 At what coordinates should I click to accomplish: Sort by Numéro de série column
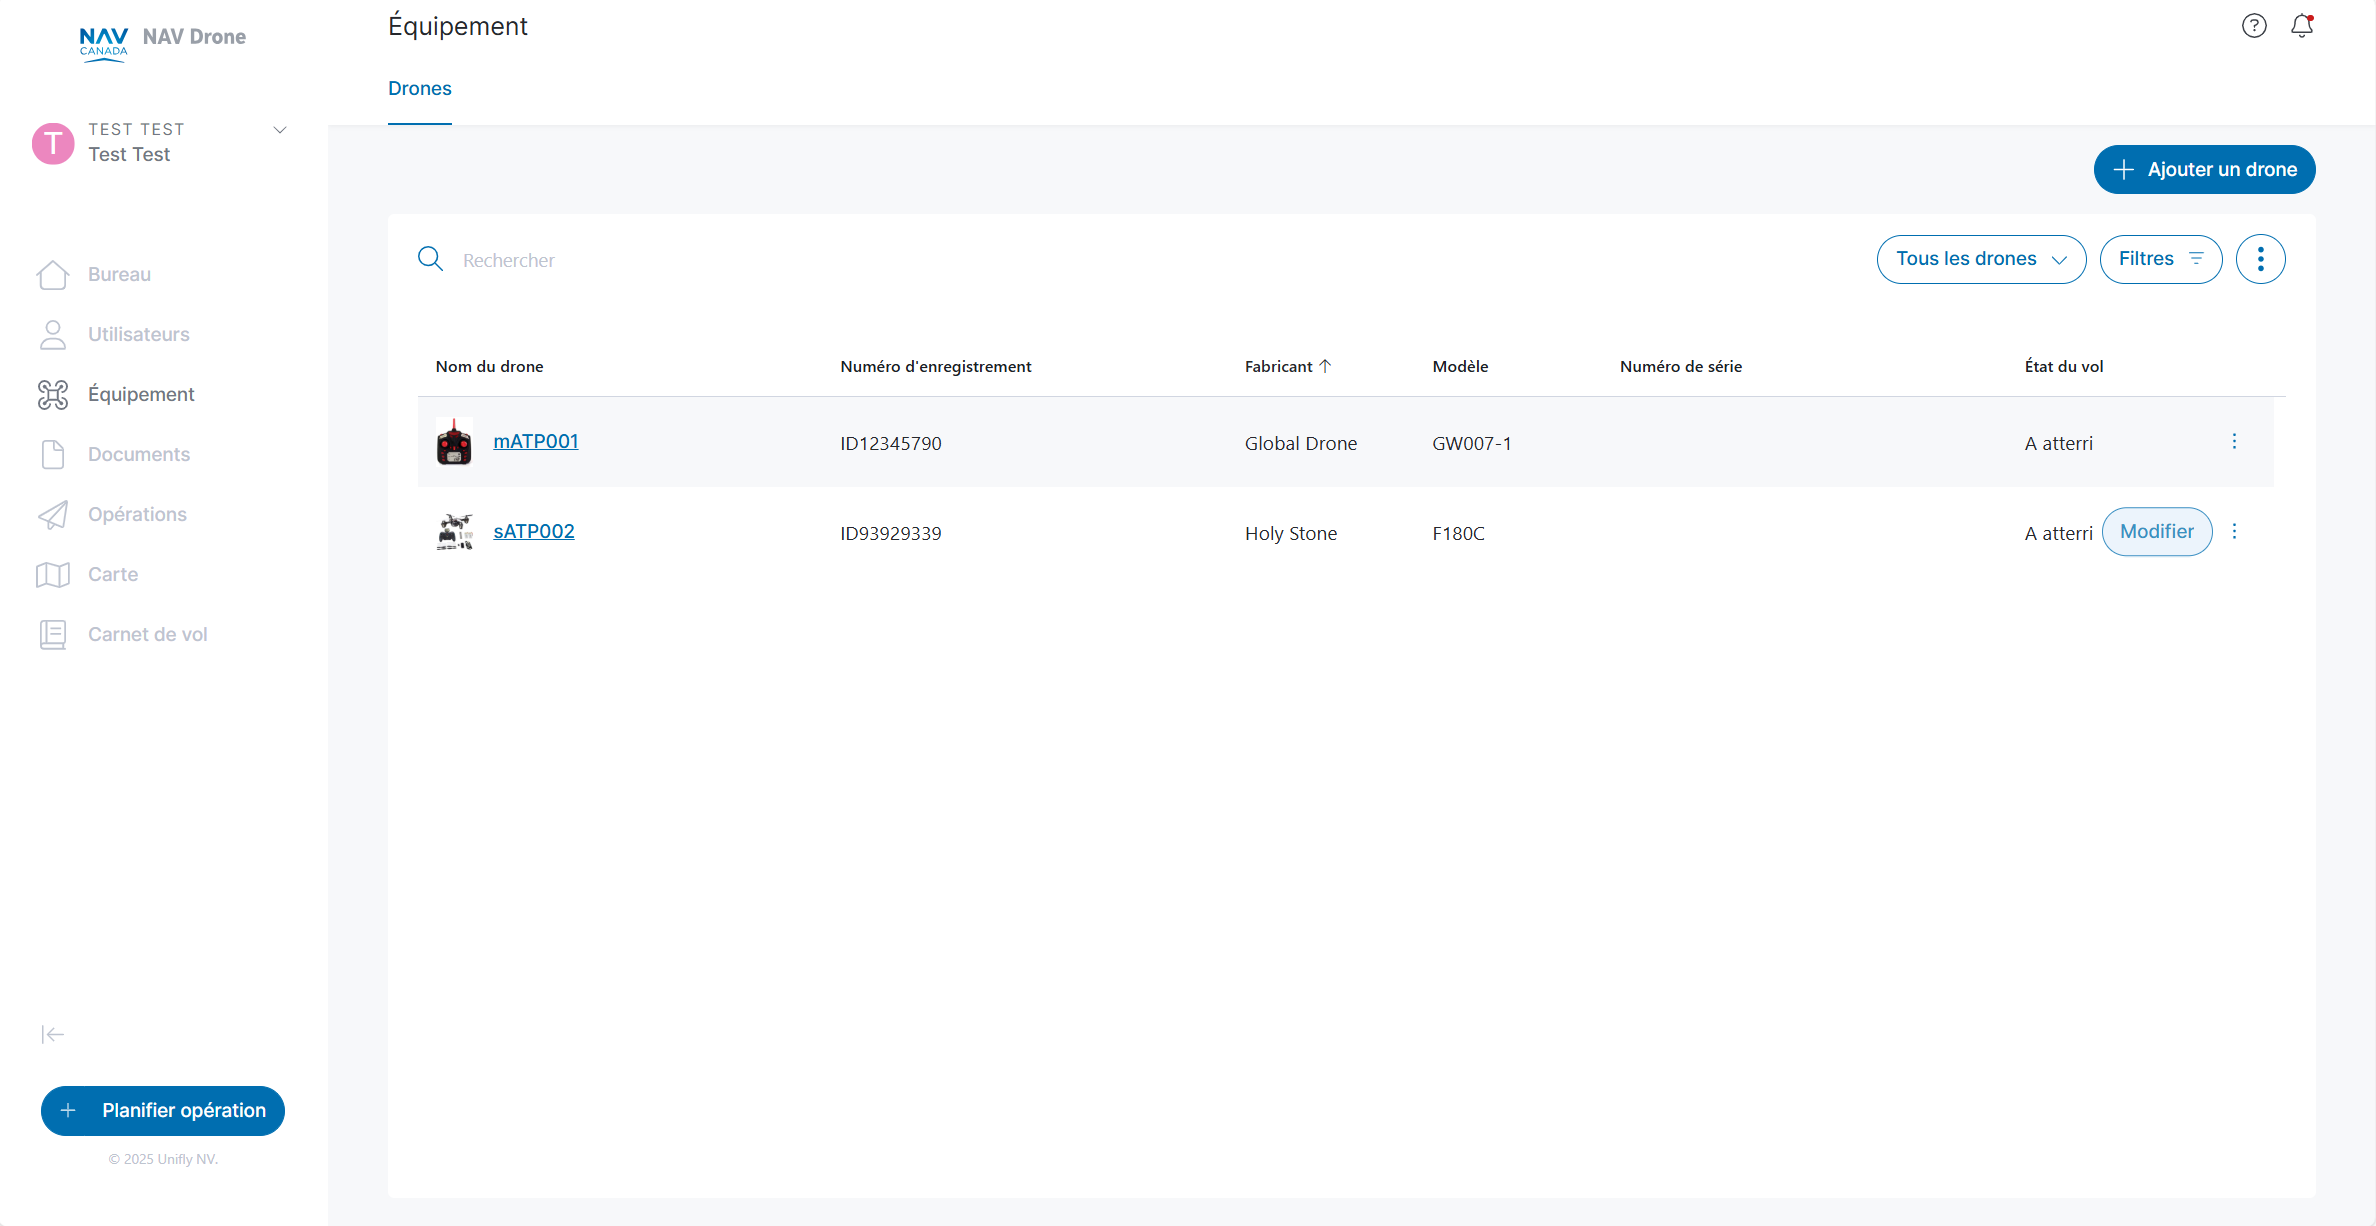coord(1681,366)
